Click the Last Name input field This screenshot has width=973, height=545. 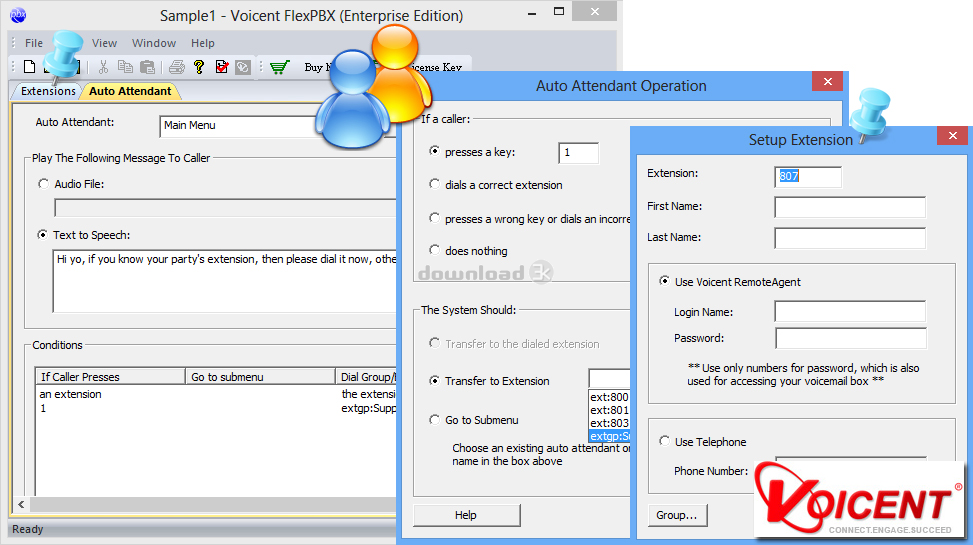[850, 238]
